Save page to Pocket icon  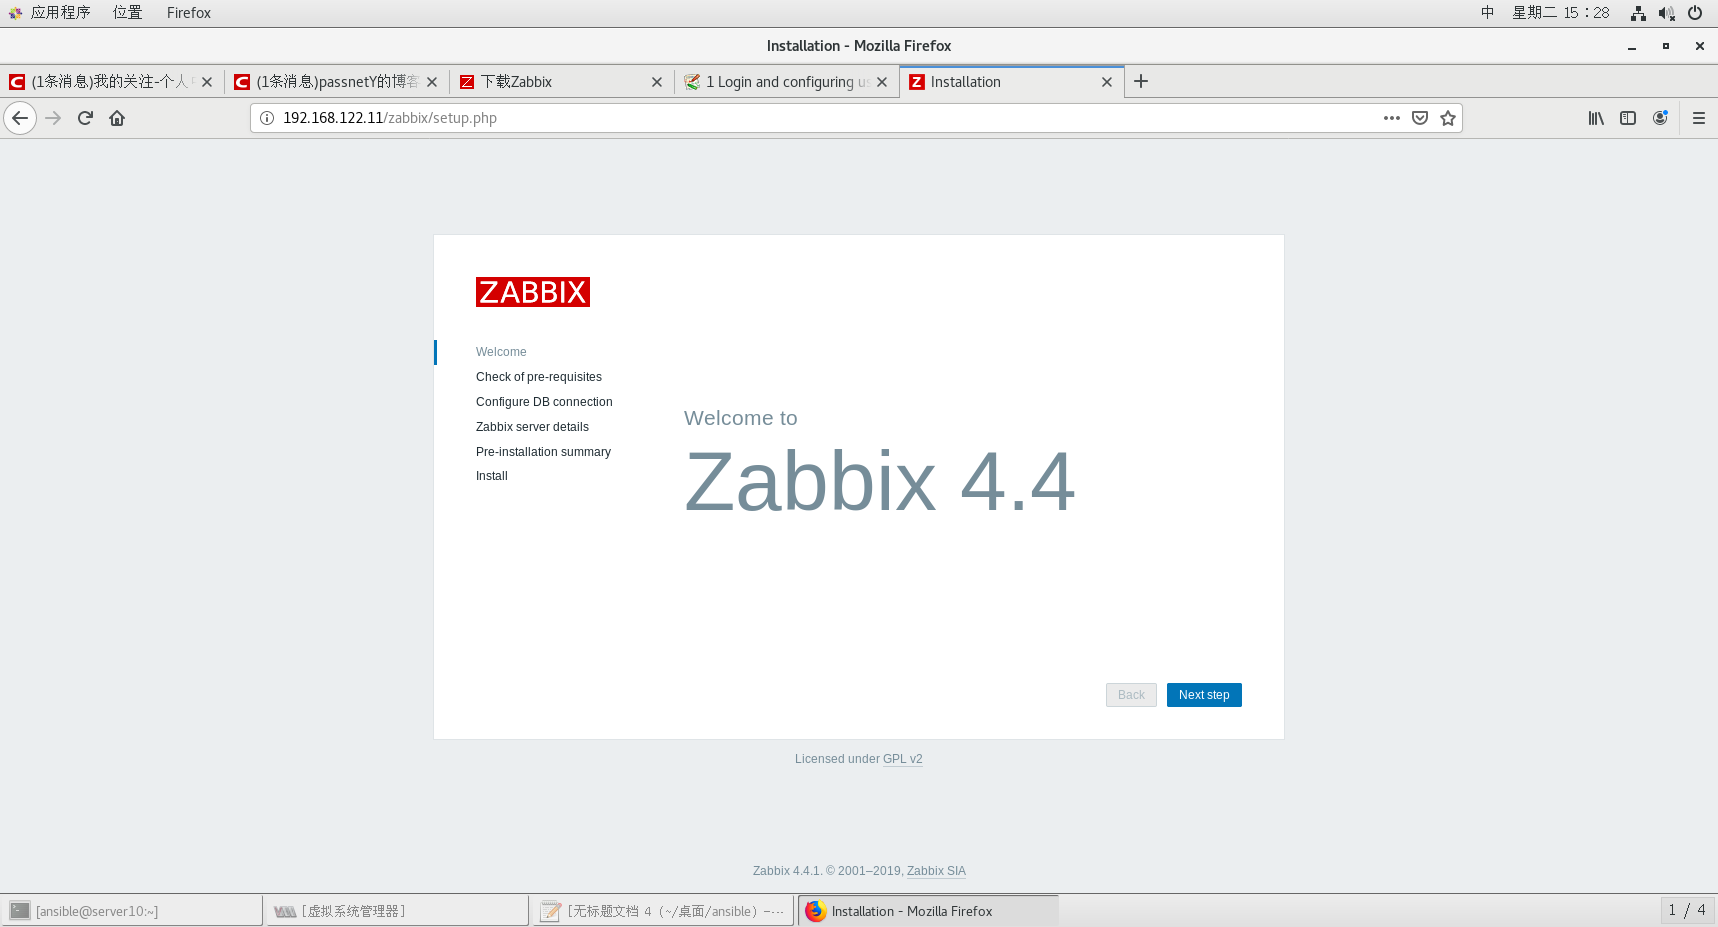tap(1419, 118)
